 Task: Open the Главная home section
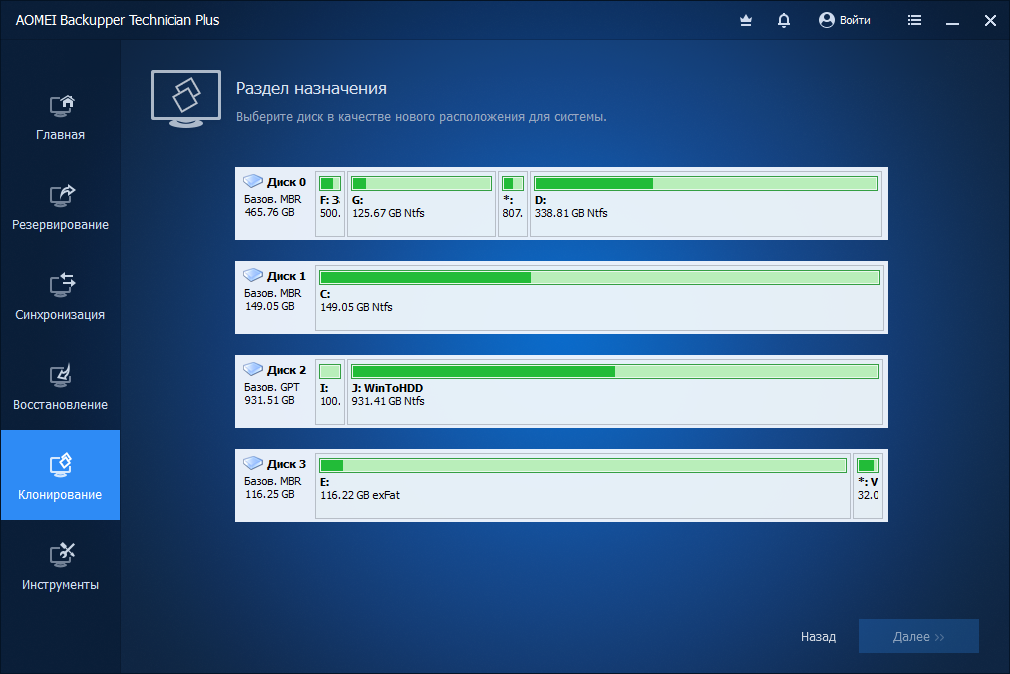pos(61,116)
